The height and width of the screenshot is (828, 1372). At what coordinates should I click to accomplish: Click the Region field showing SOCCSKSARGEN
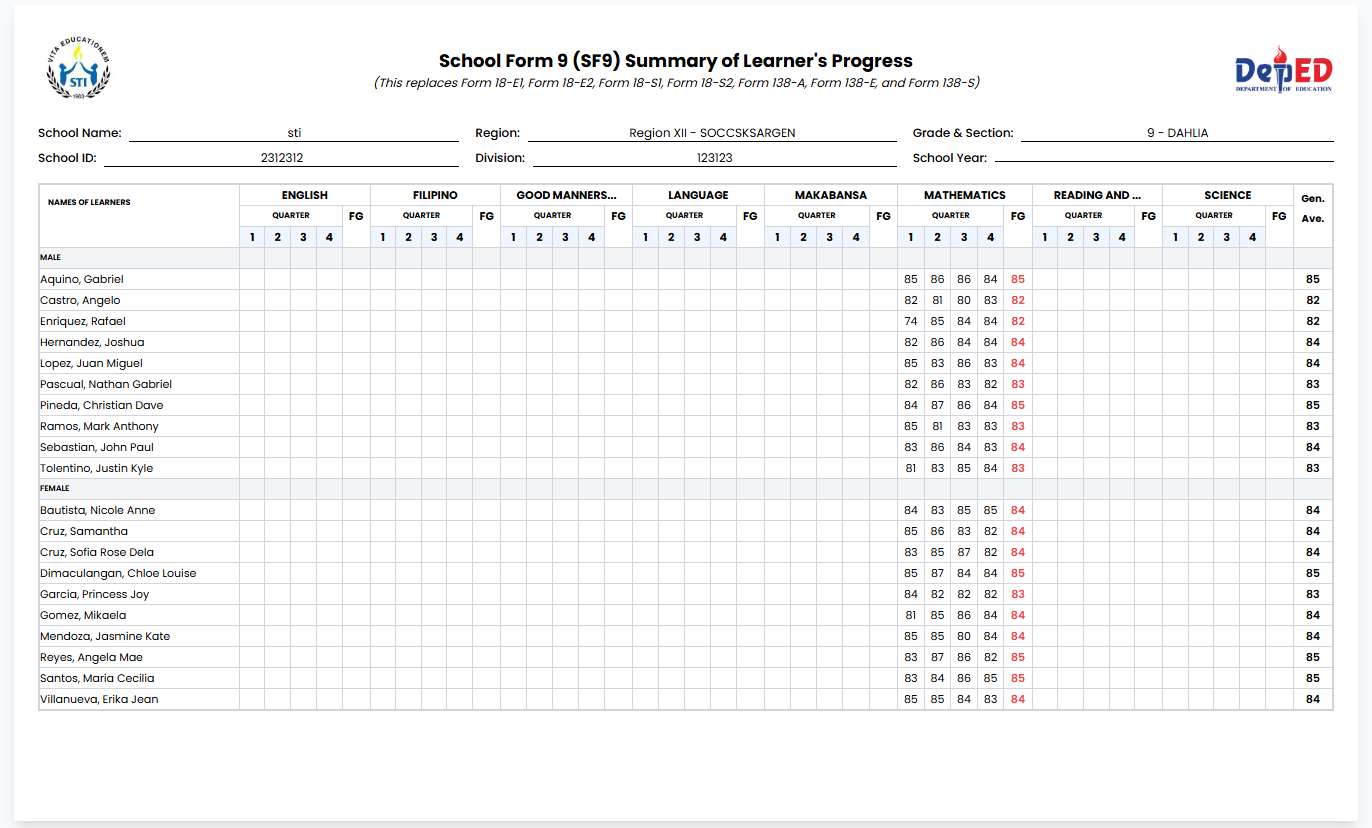[x=711, y=133]
